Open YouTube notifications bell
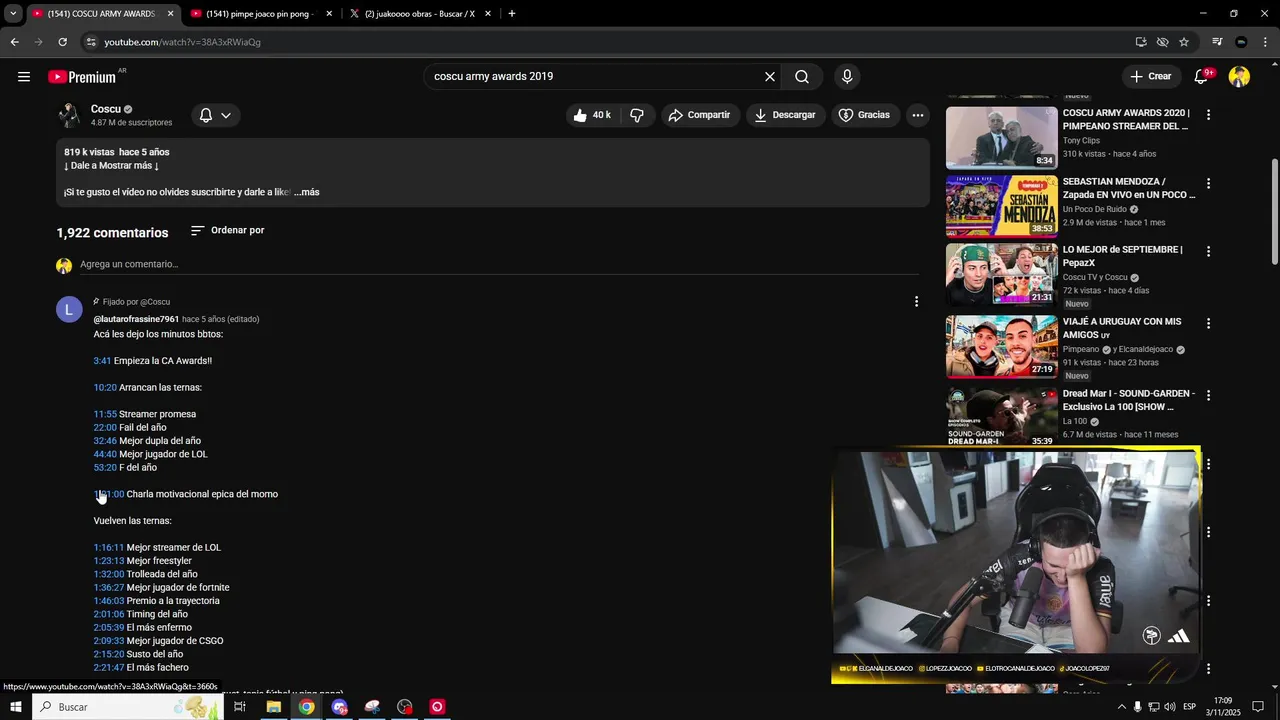 1202,77
